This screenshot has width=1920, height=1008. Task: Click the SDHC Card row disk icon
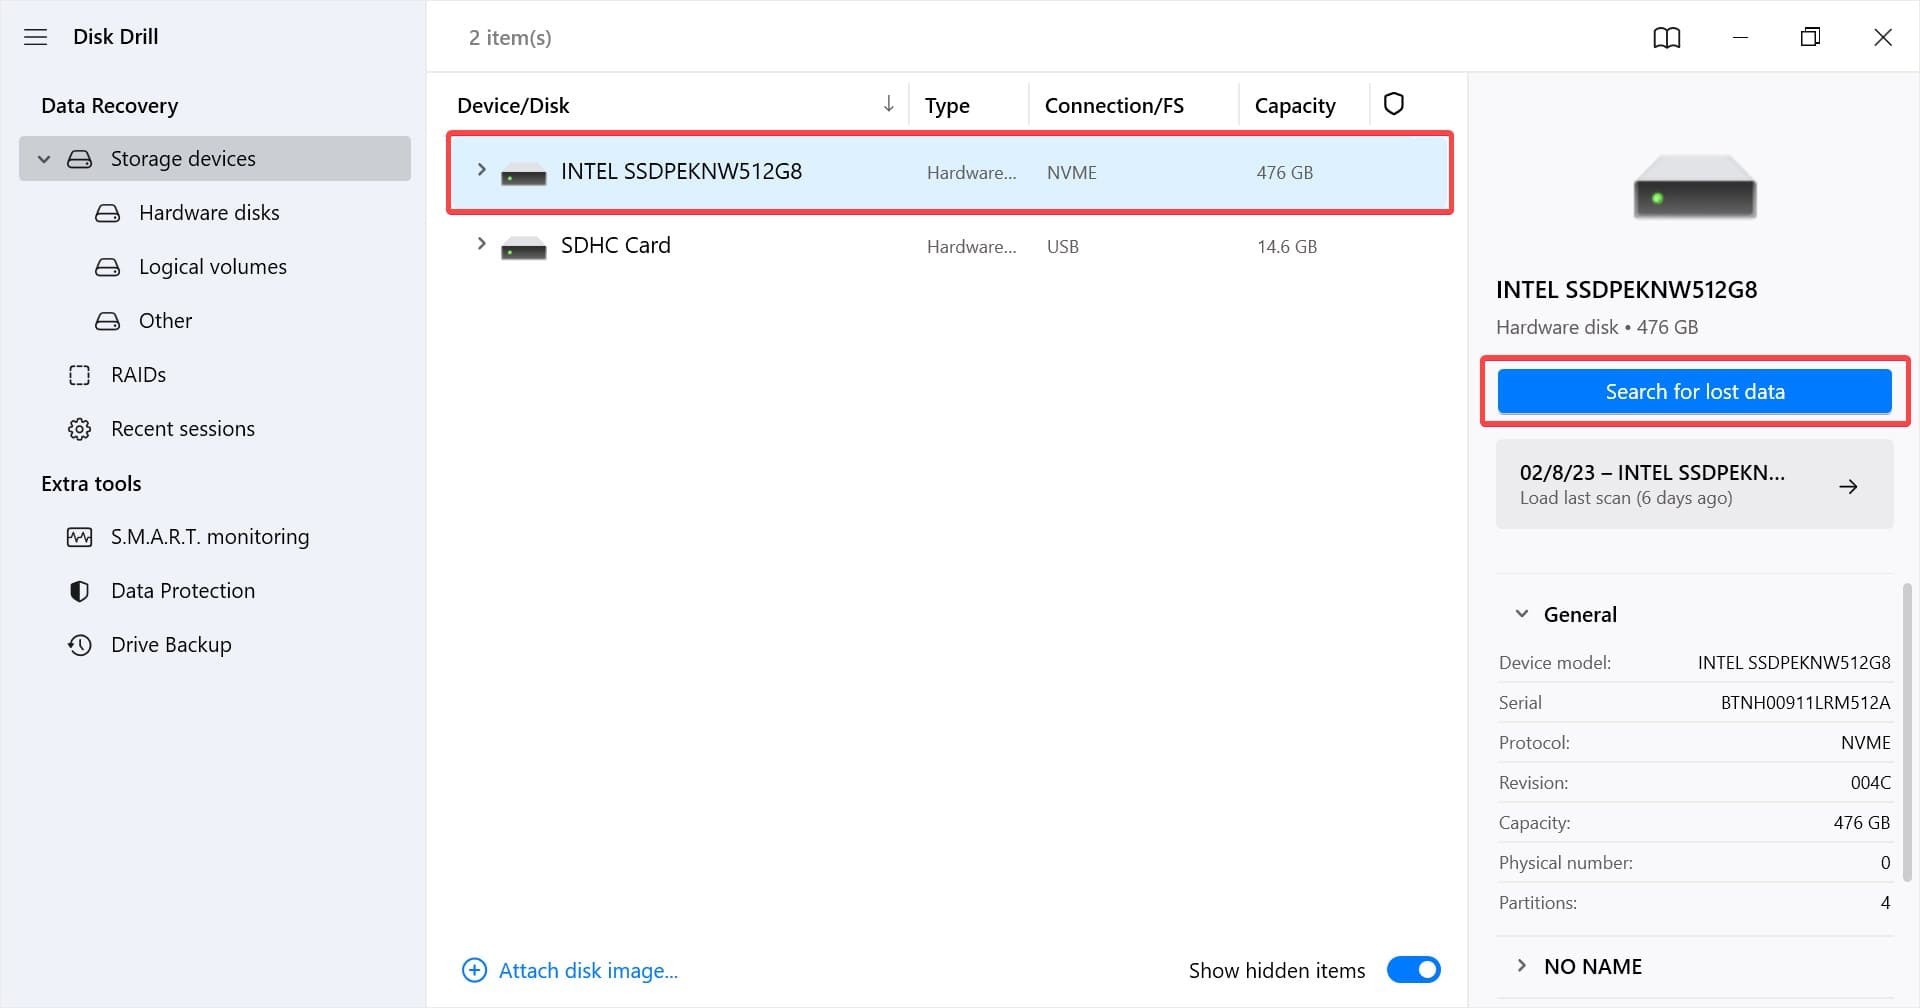point(524,247)
